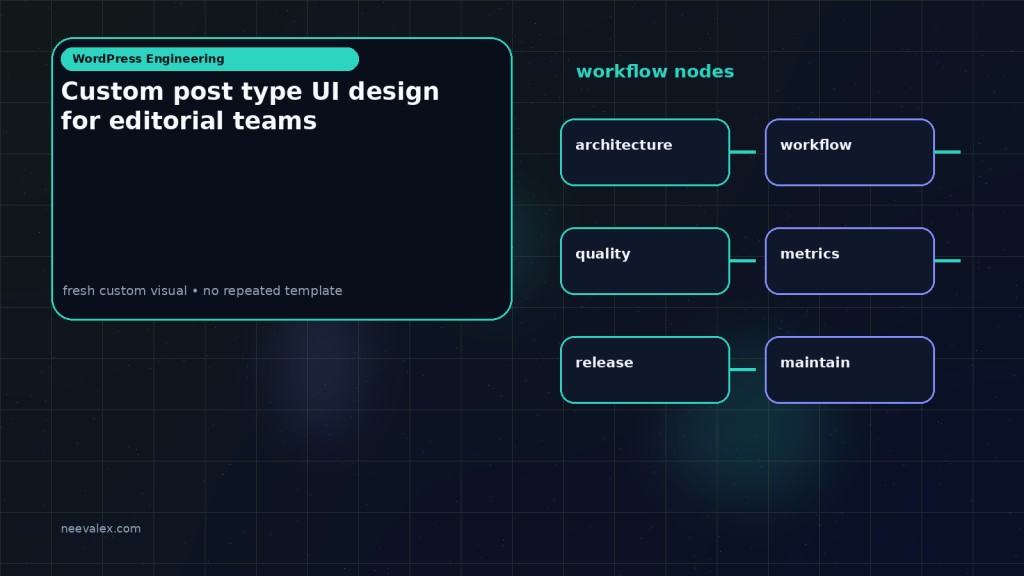This screenshot has width=1024, height=576.
Task: Open the neevalex.com link
Action: [101, 528]
